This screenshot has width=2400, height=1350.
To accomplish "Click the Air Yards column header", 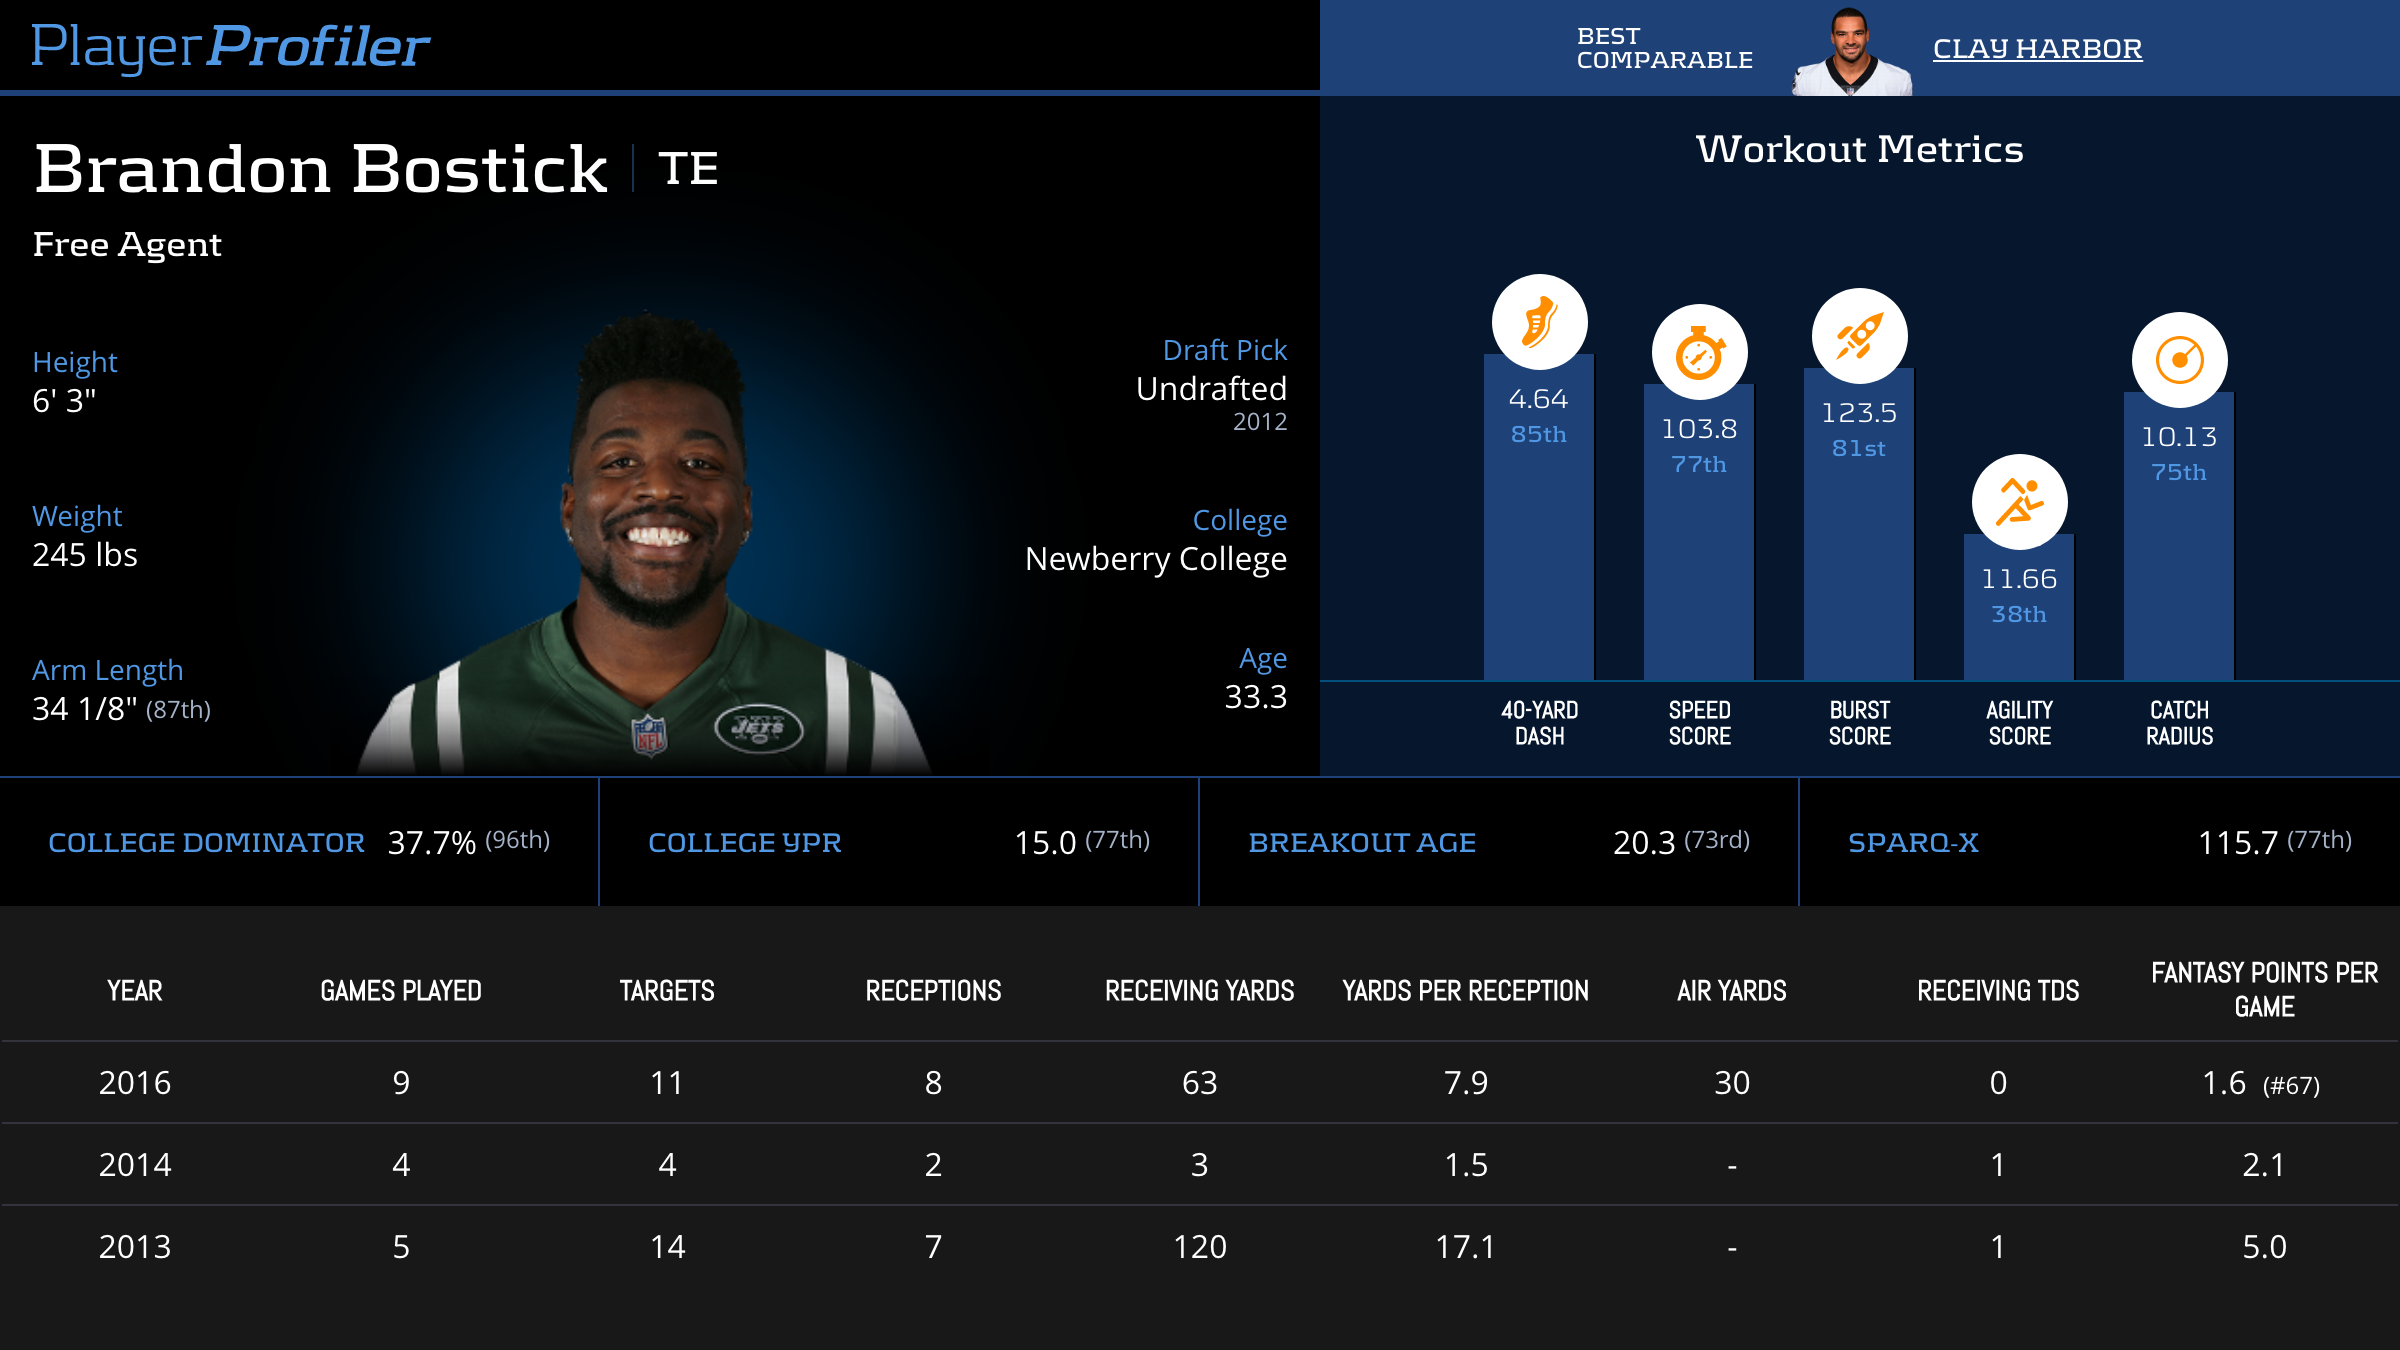I will [x=1731, y=991].
